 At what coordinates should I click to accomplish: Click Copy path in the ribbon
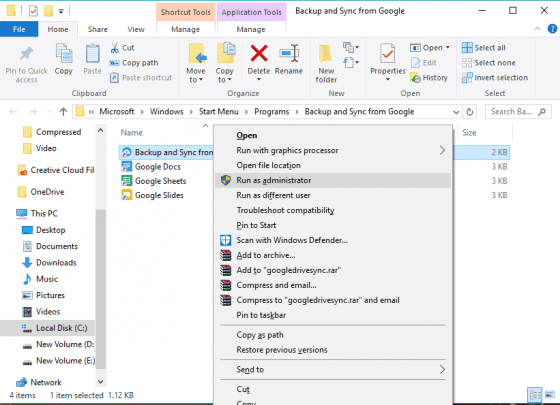tap(134, 63)
